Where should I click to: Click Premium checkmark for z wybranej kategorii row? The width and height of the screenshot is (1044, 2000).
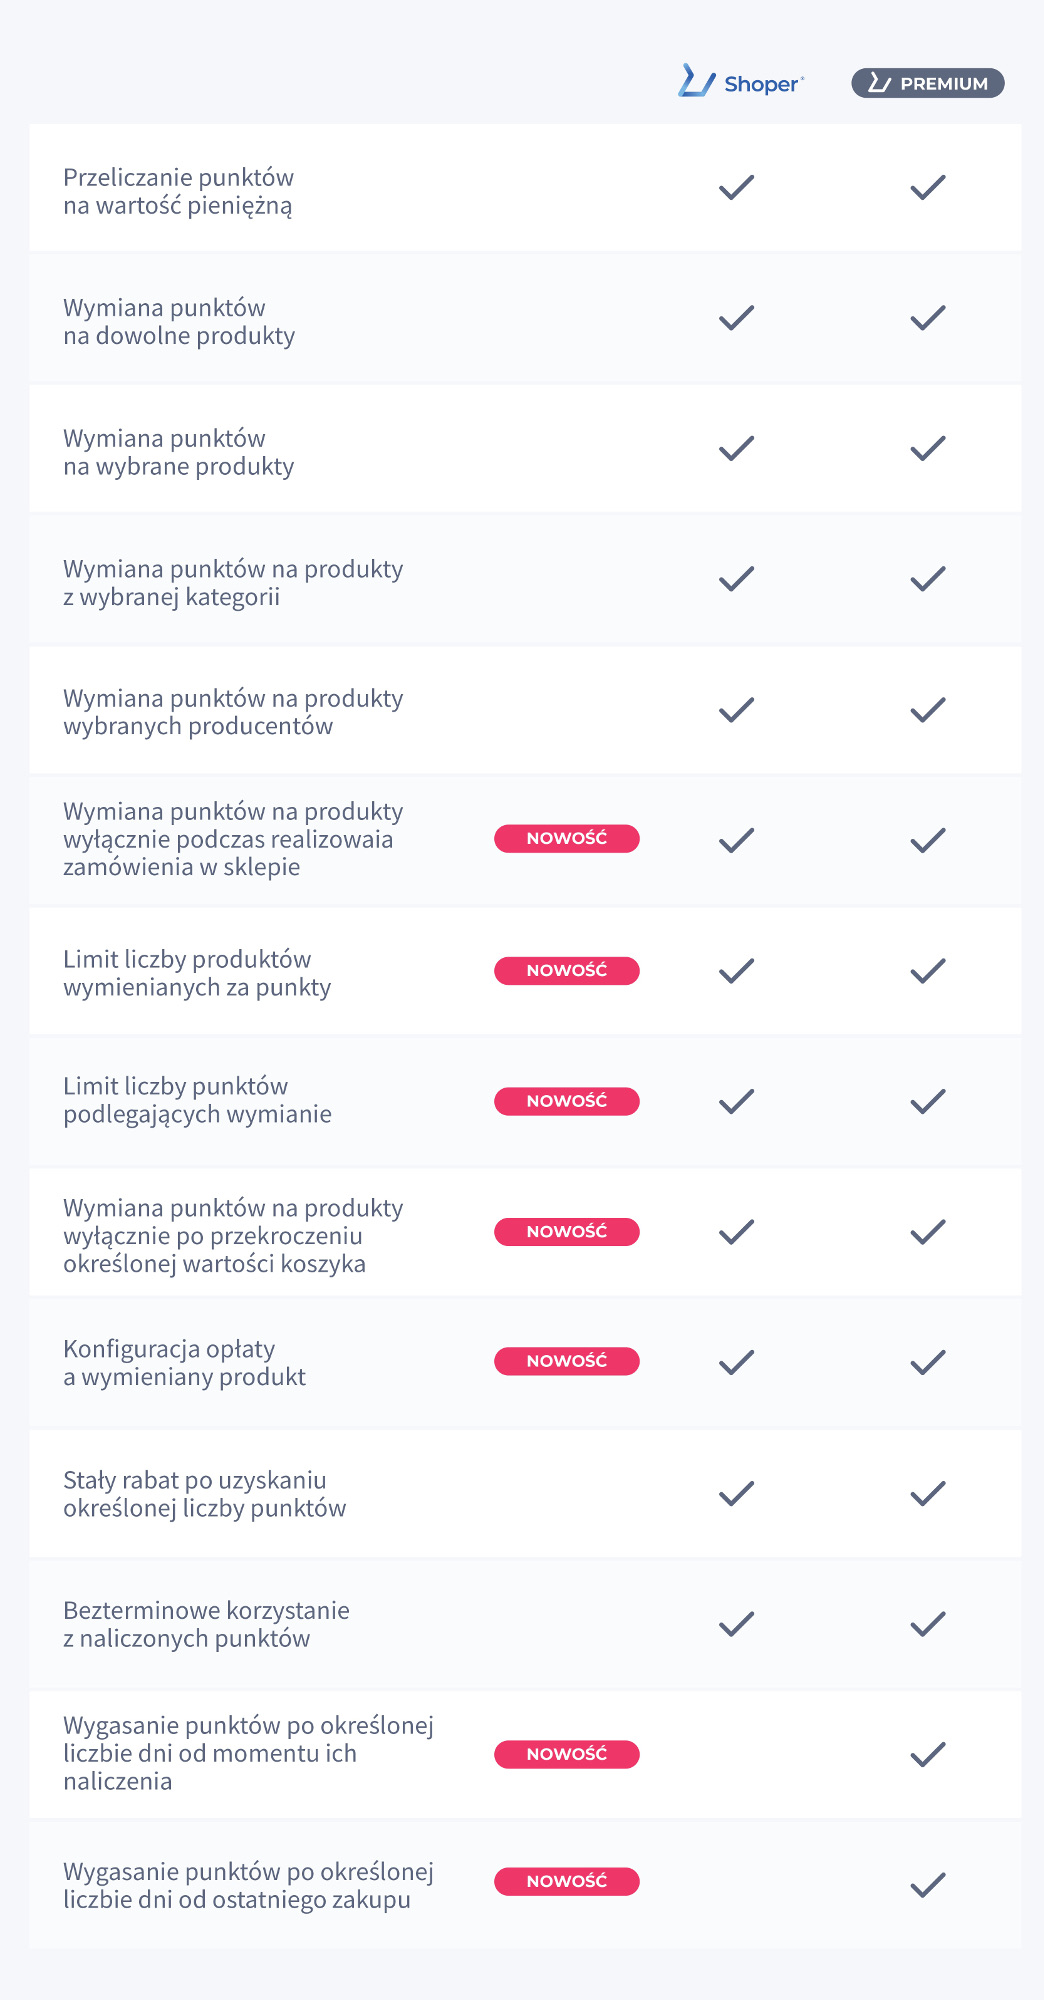coord(928,579)
